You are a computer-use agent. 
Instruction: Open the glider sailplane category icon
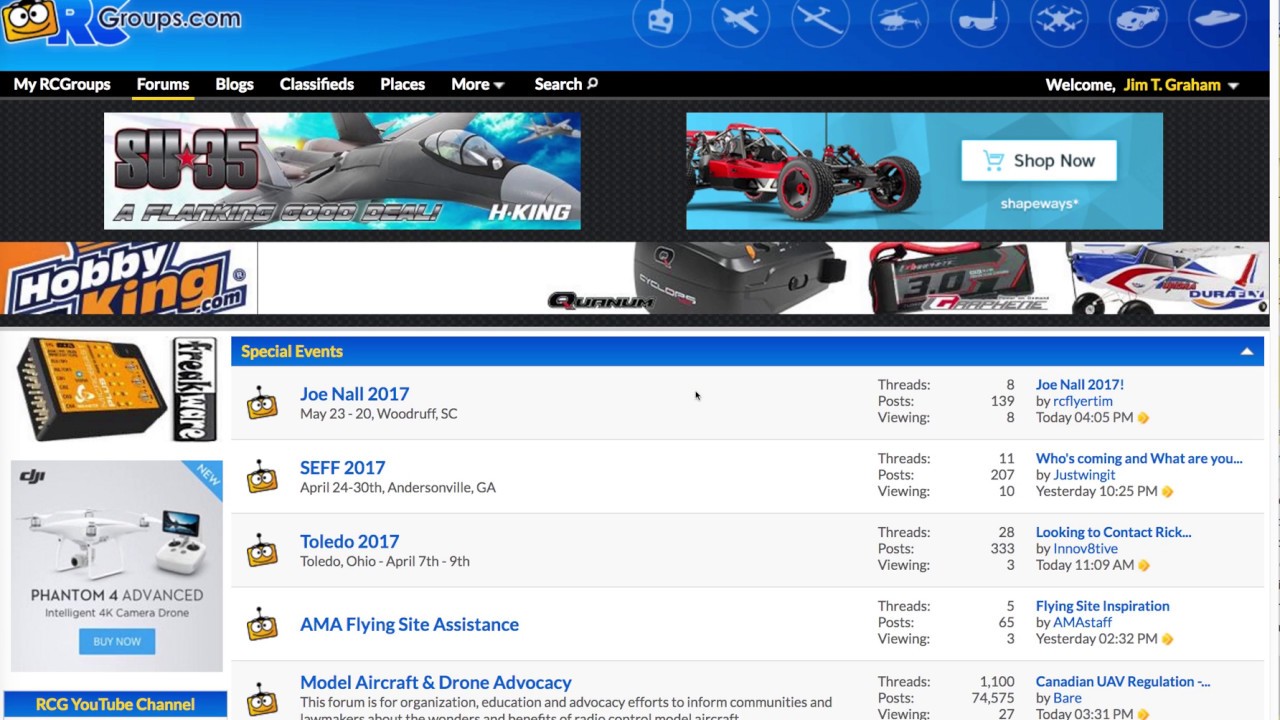(x=820, y=21)
